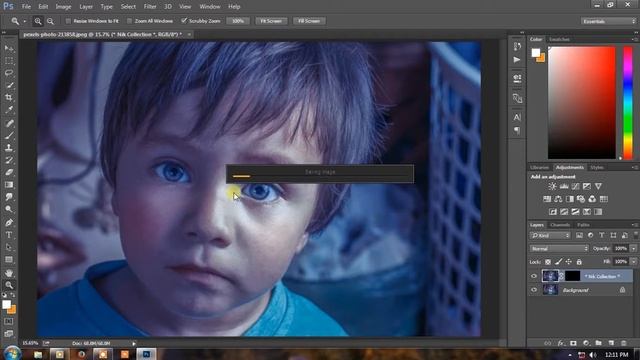640x360 pixels.
Task: Select the Hand tool
Action: click(x=9, y=273)
